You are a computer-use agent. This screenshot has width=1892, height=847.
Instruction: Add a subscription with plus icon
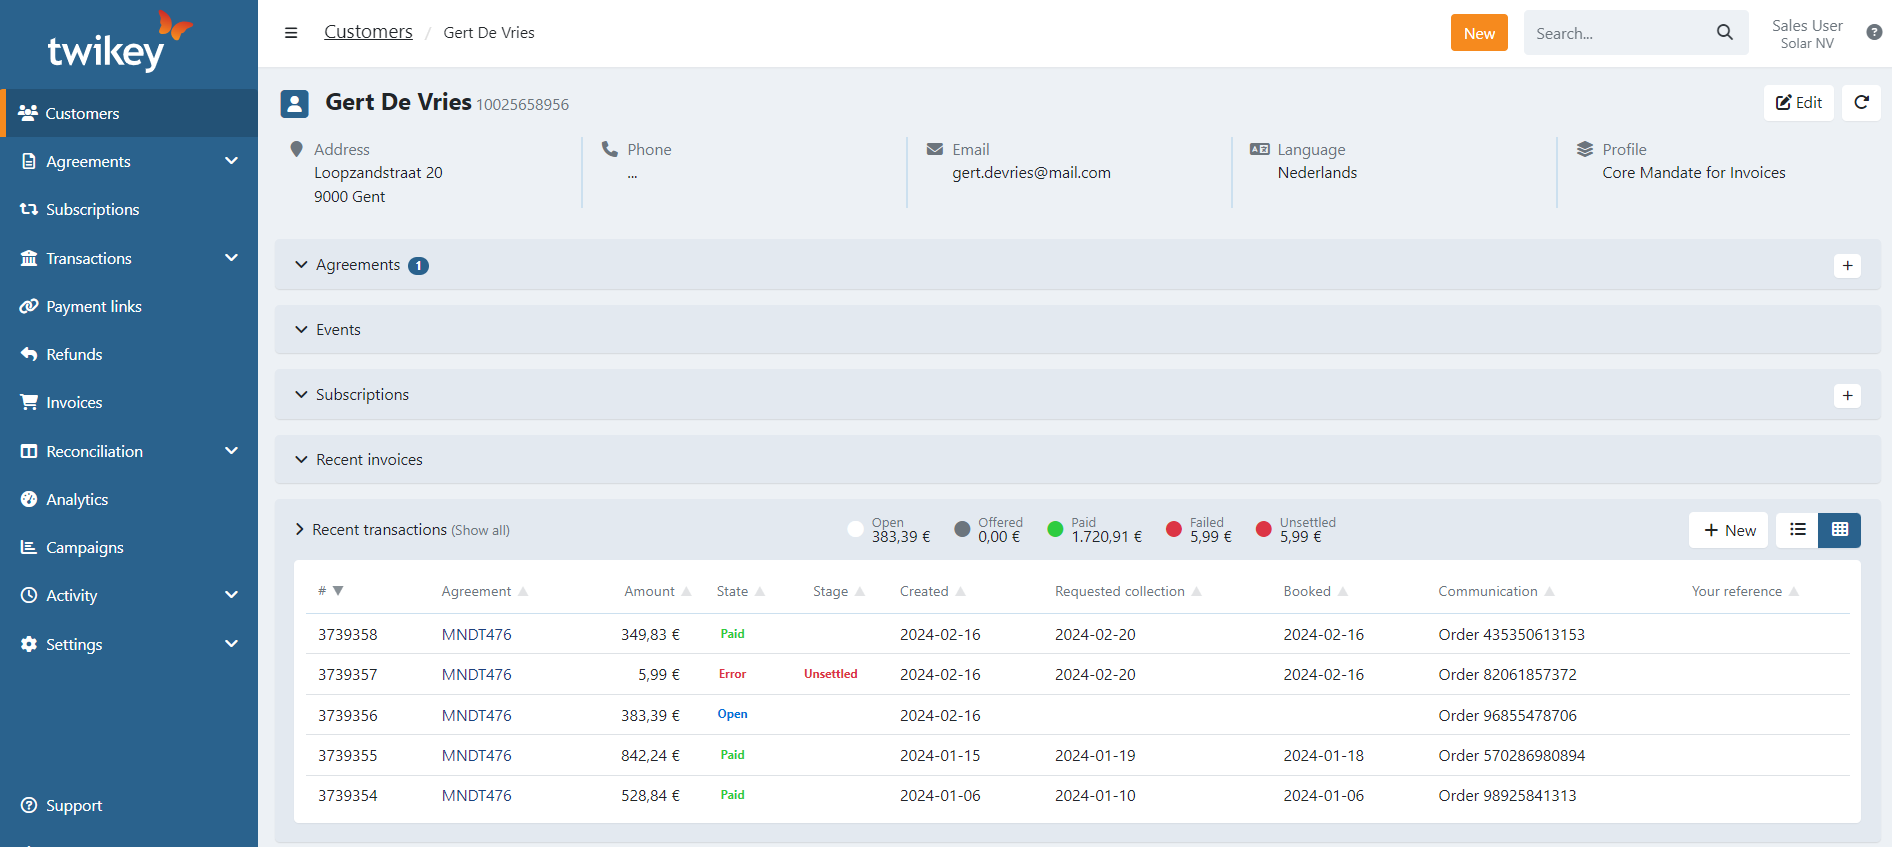pyautogui.click(x=1847, y=395)
